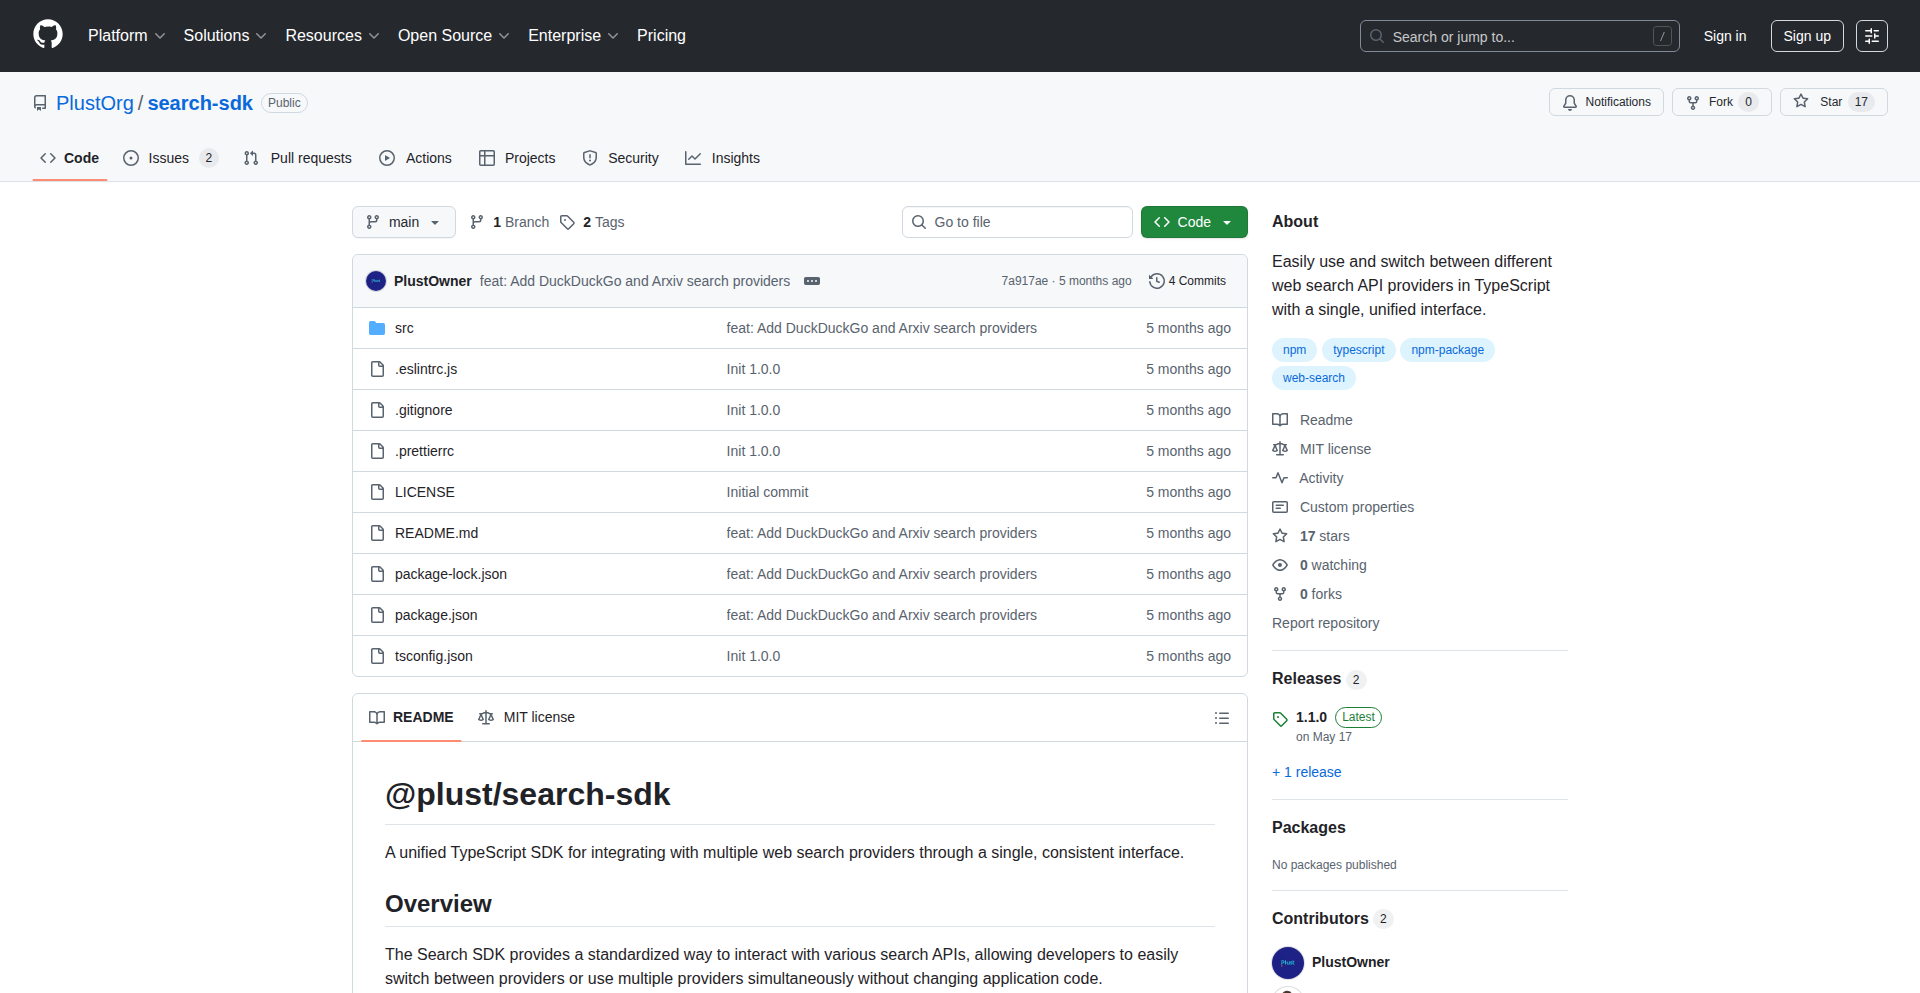Click the Notifications bell icon
Screen dimensions: 1920x993
point(1570,102)
